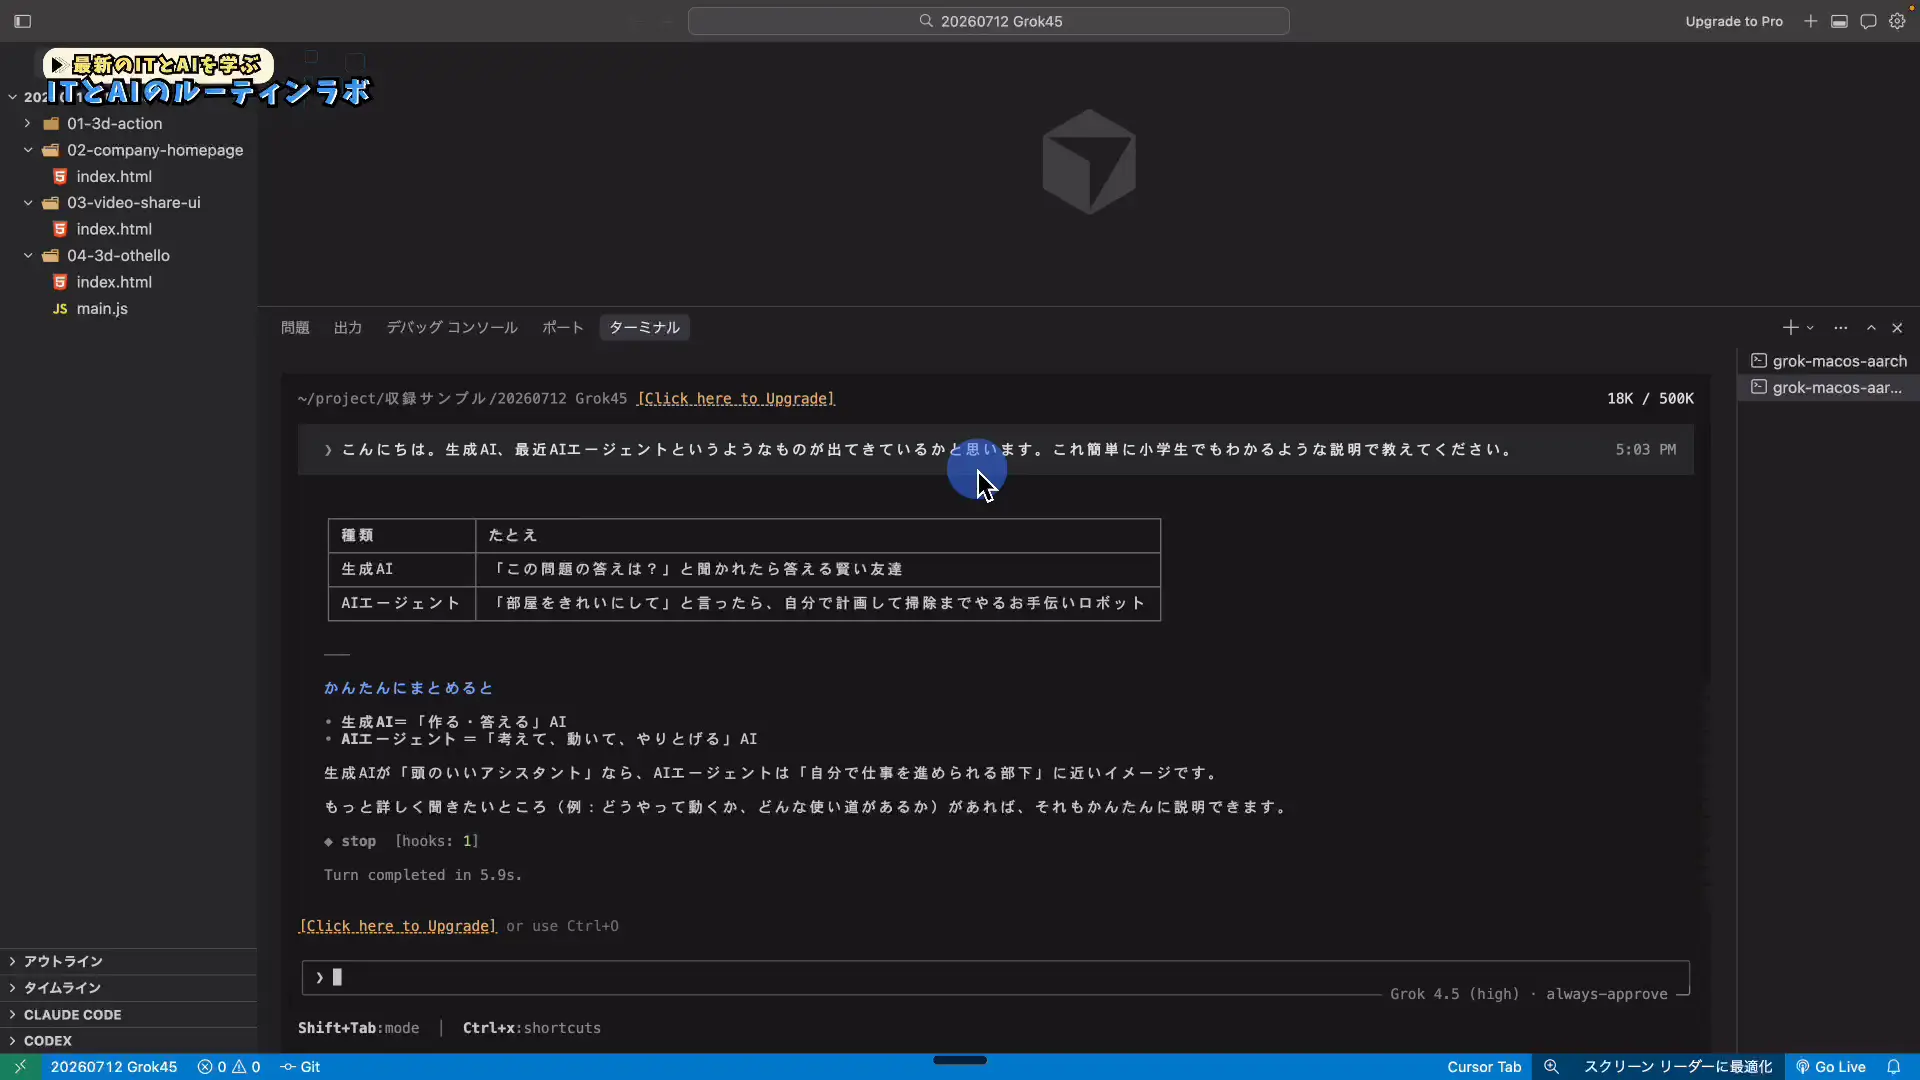Open index.html under 02-company-homepage
The height and width of the screenshot is (1080, 1920).
(114, 177)
